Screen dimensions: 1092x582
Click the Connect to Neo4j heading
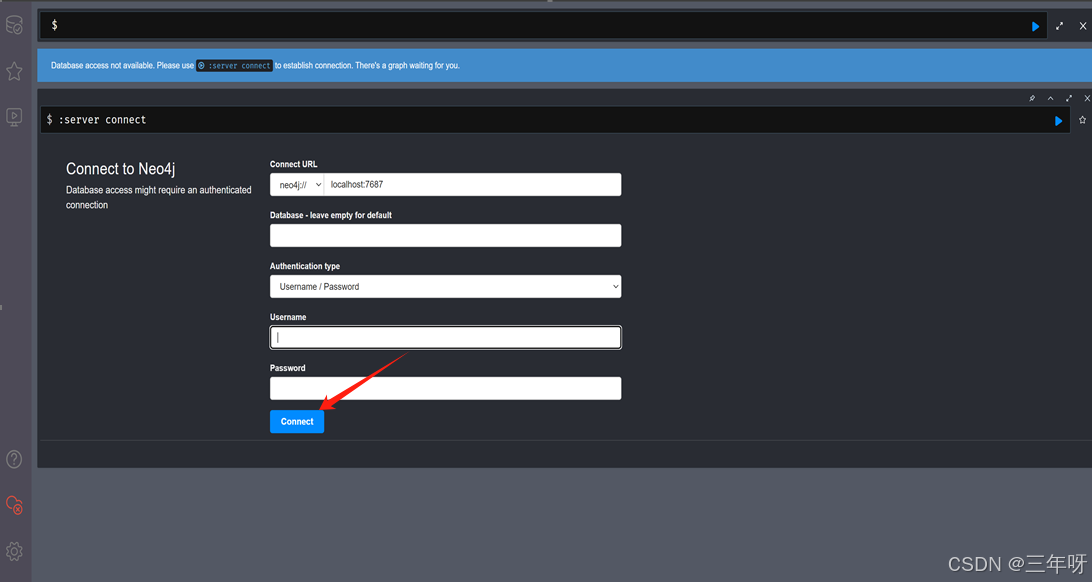(120, 169)
